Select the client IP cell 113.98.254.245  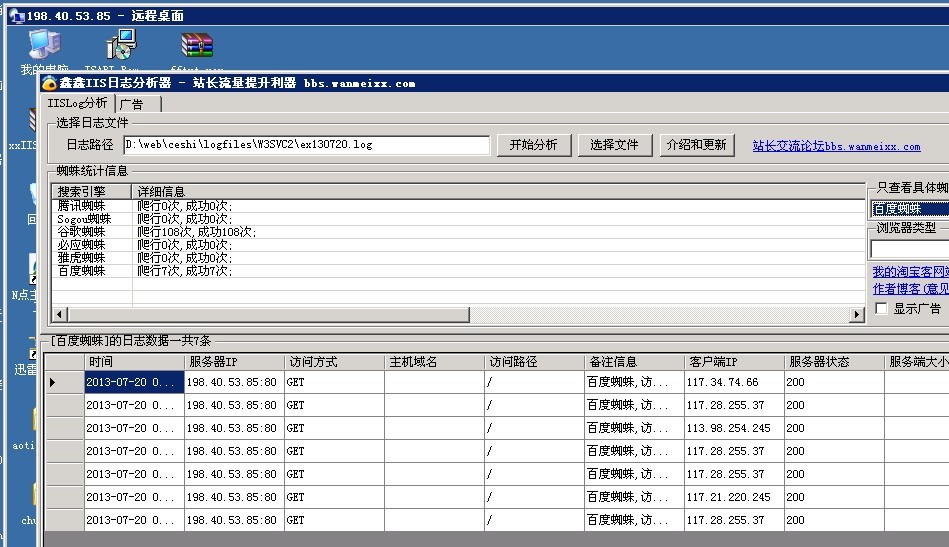pyautogui.click(x=734, y=428)
